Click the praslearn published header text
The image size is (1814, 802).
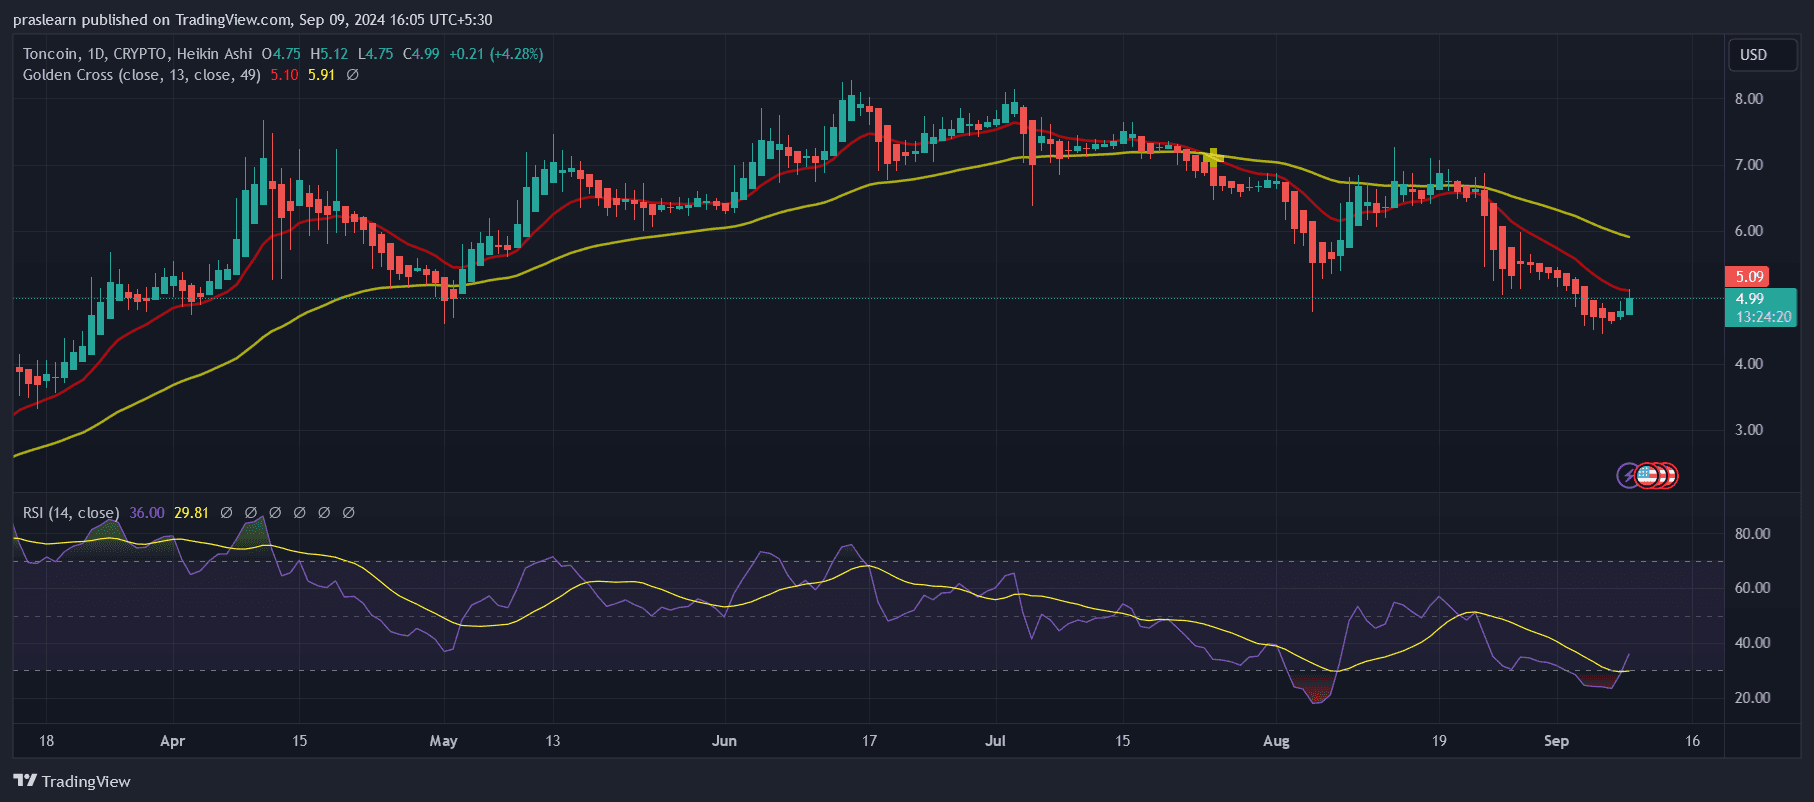click(252, 20)
